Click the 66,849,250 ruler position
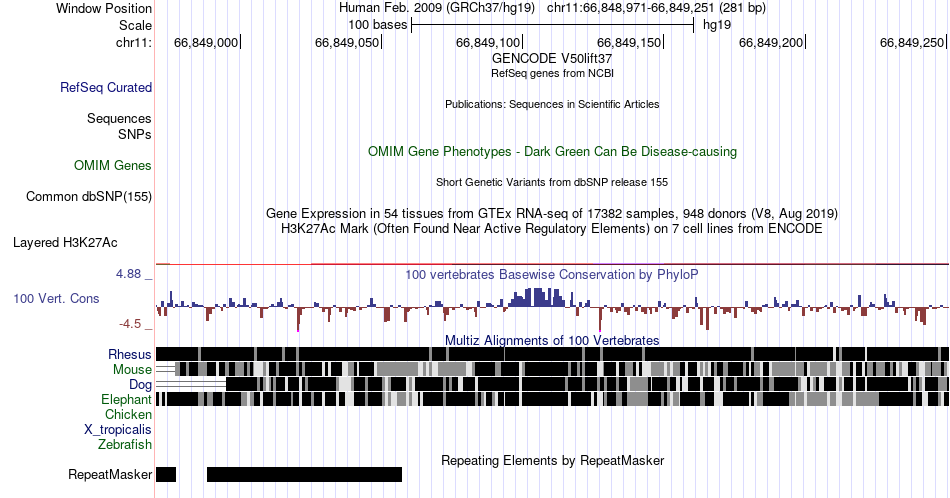Screen dimensions: 950x498 coord(912,42)
